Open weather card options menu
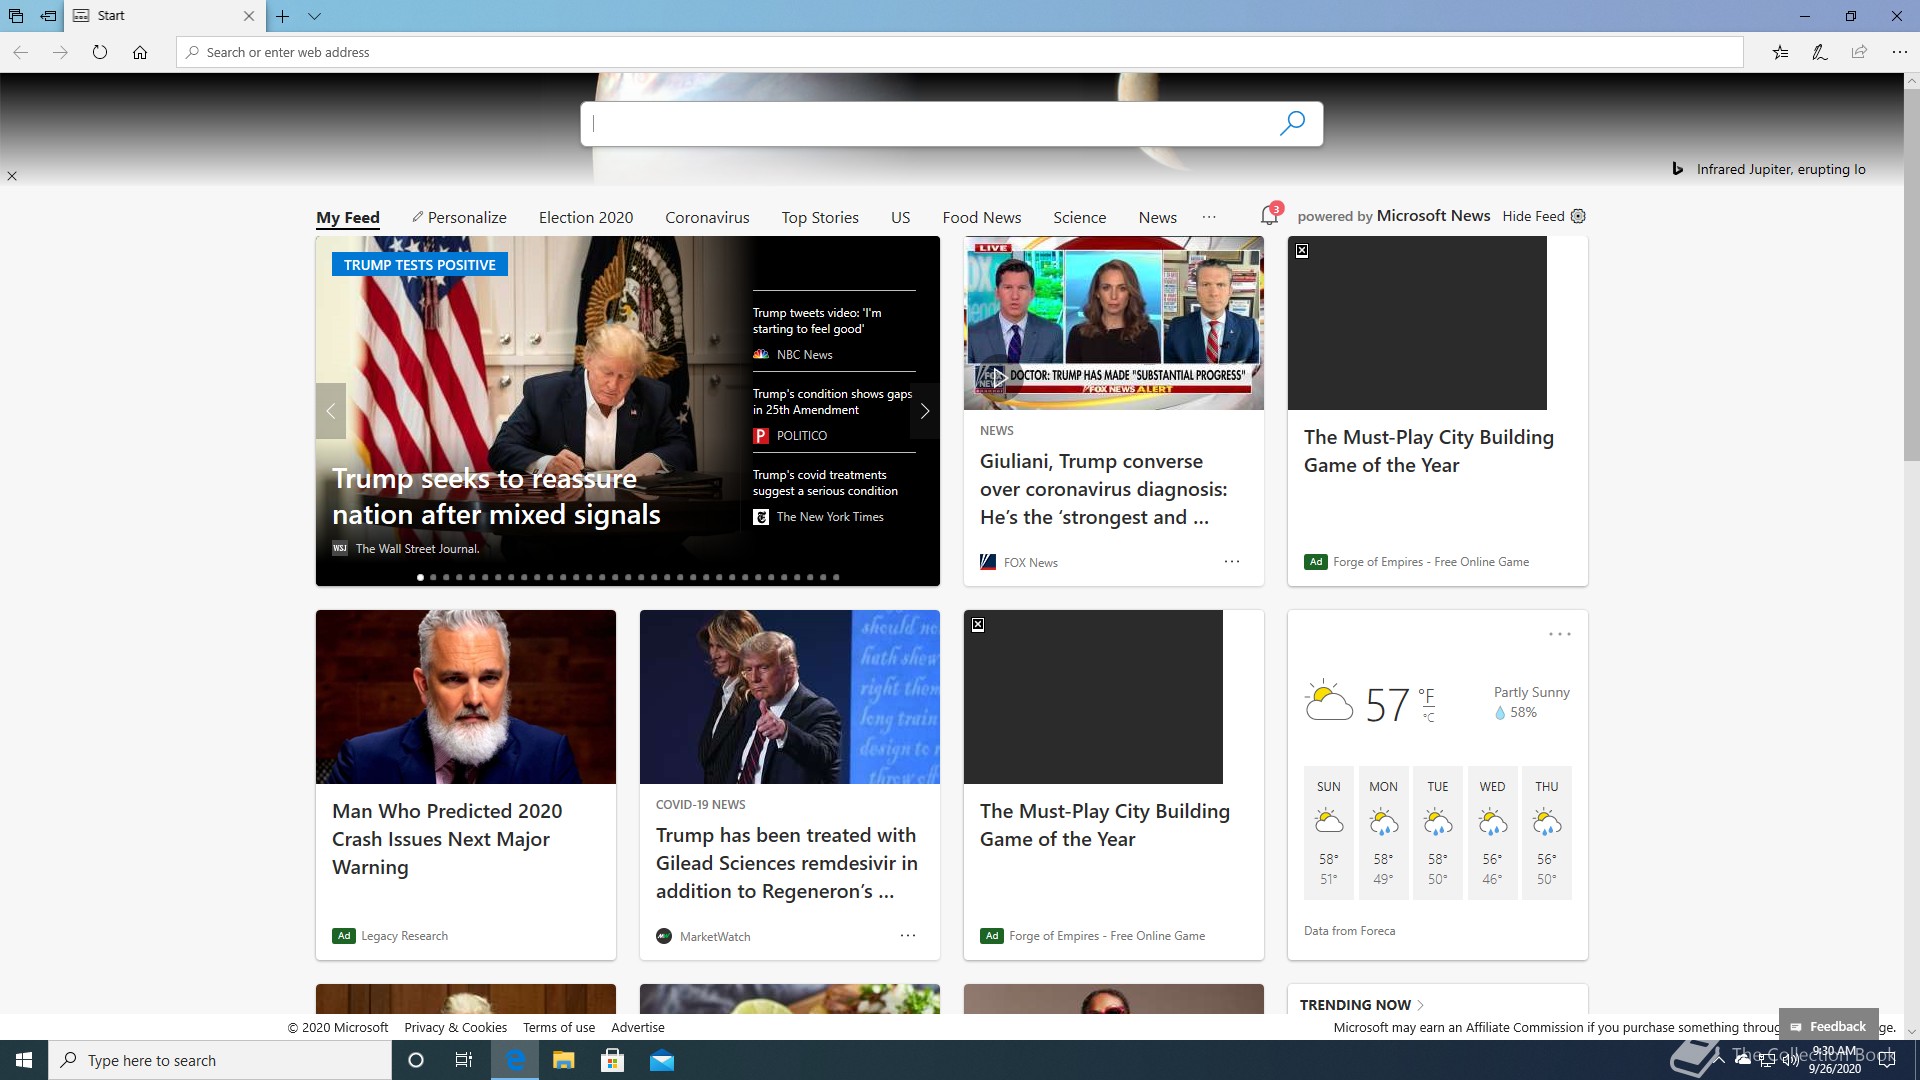1920x1080 pixels. [1560, 635]
